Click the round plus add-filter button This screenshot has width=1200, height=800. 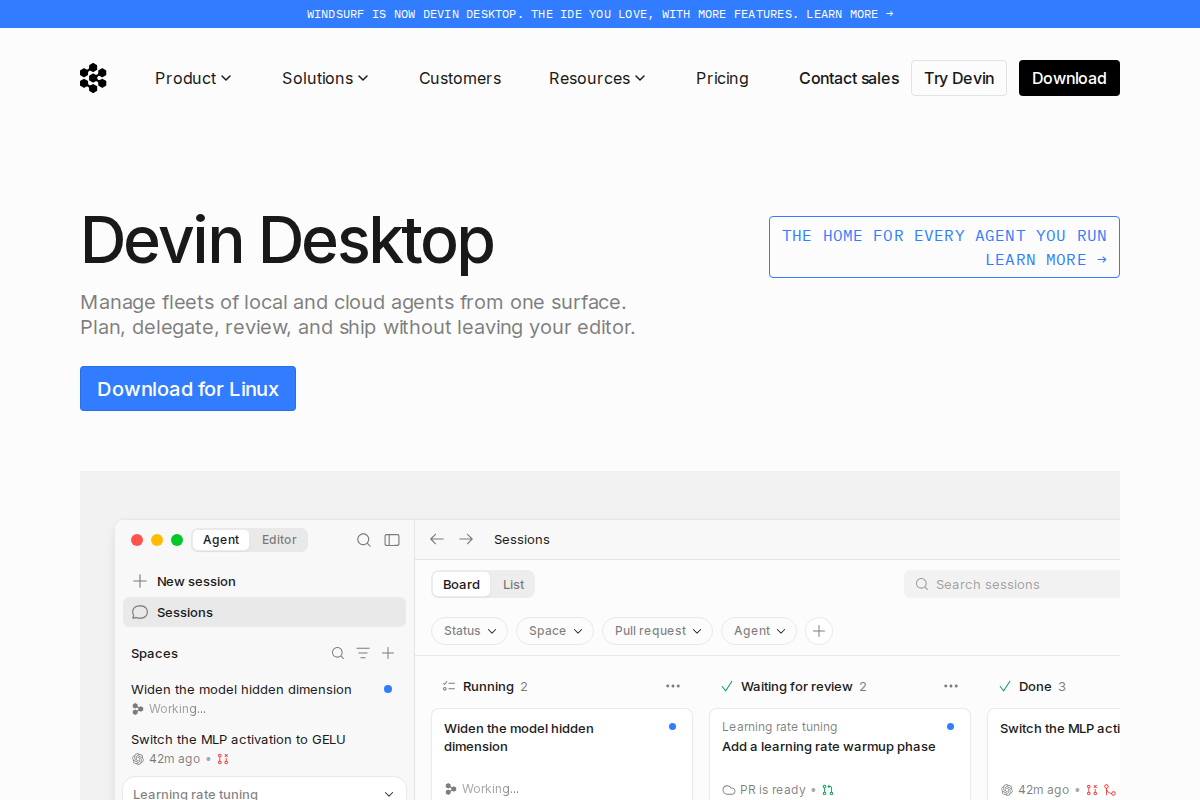[819, 631]
